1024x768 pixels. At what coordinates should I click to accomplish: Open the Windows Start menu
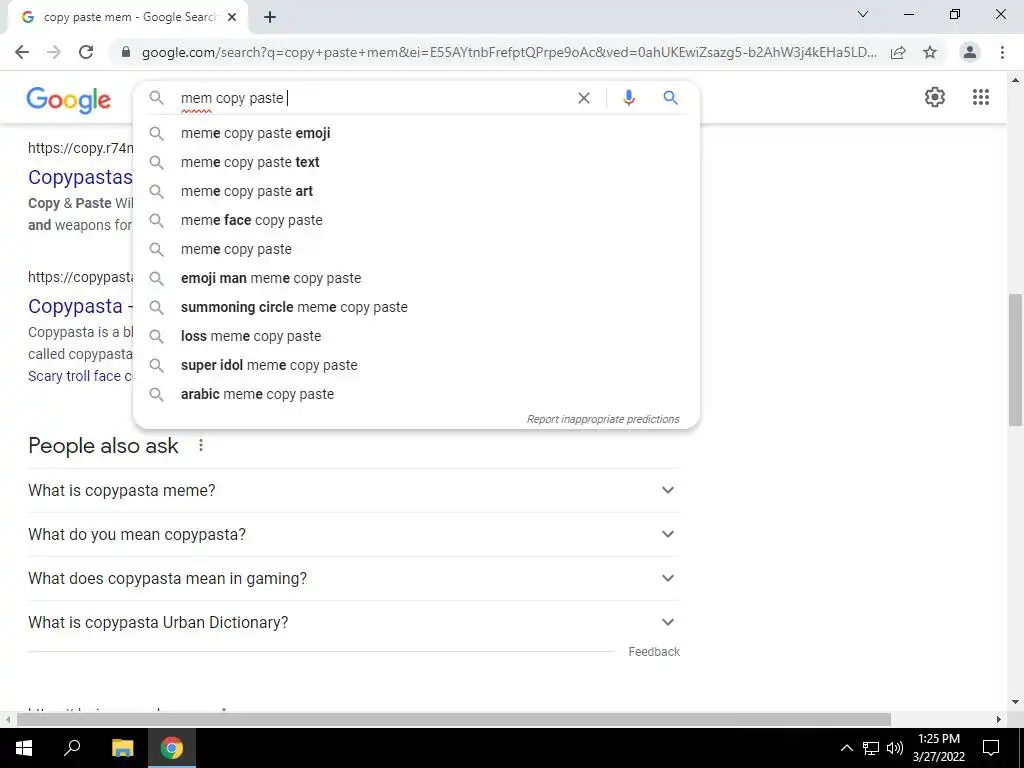[x=24, y=748]
